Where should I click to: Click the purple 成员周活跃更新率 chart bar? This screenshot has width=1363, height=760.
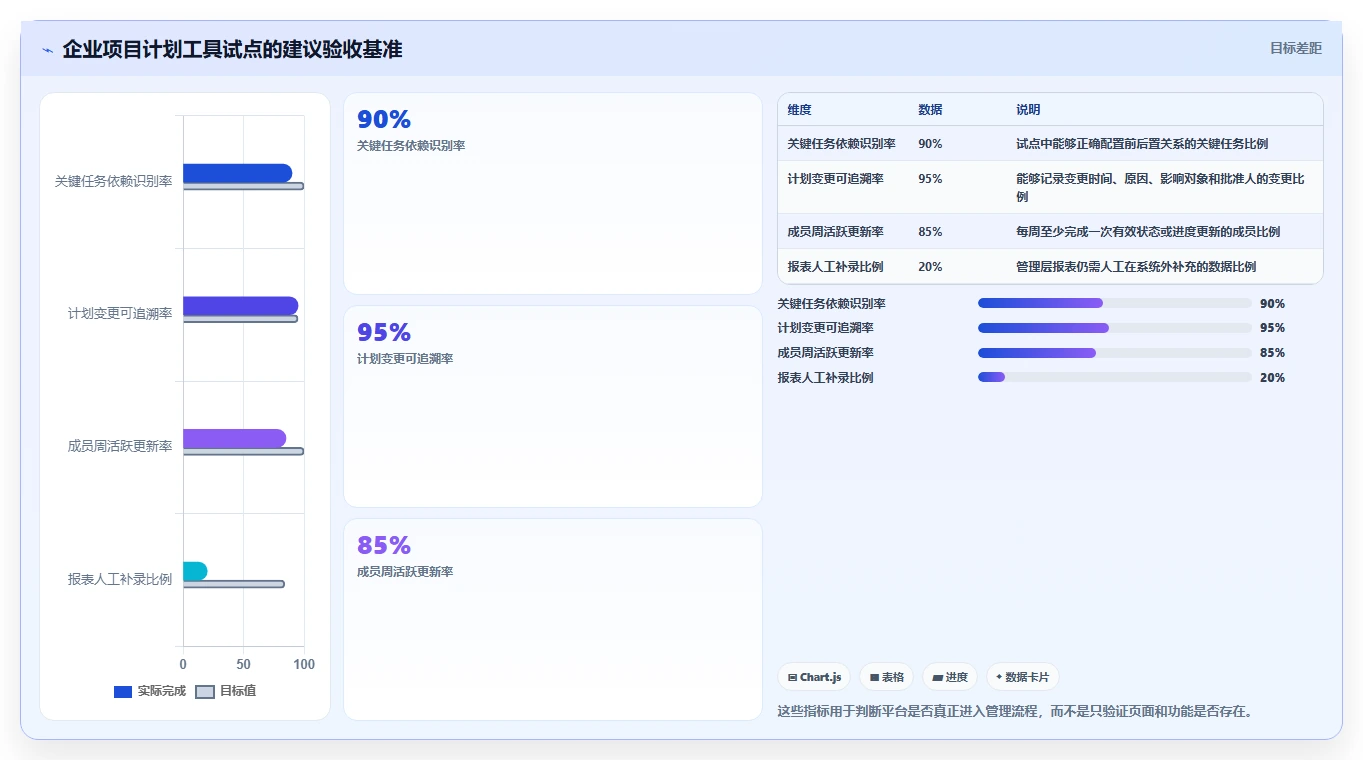[234, 438]
